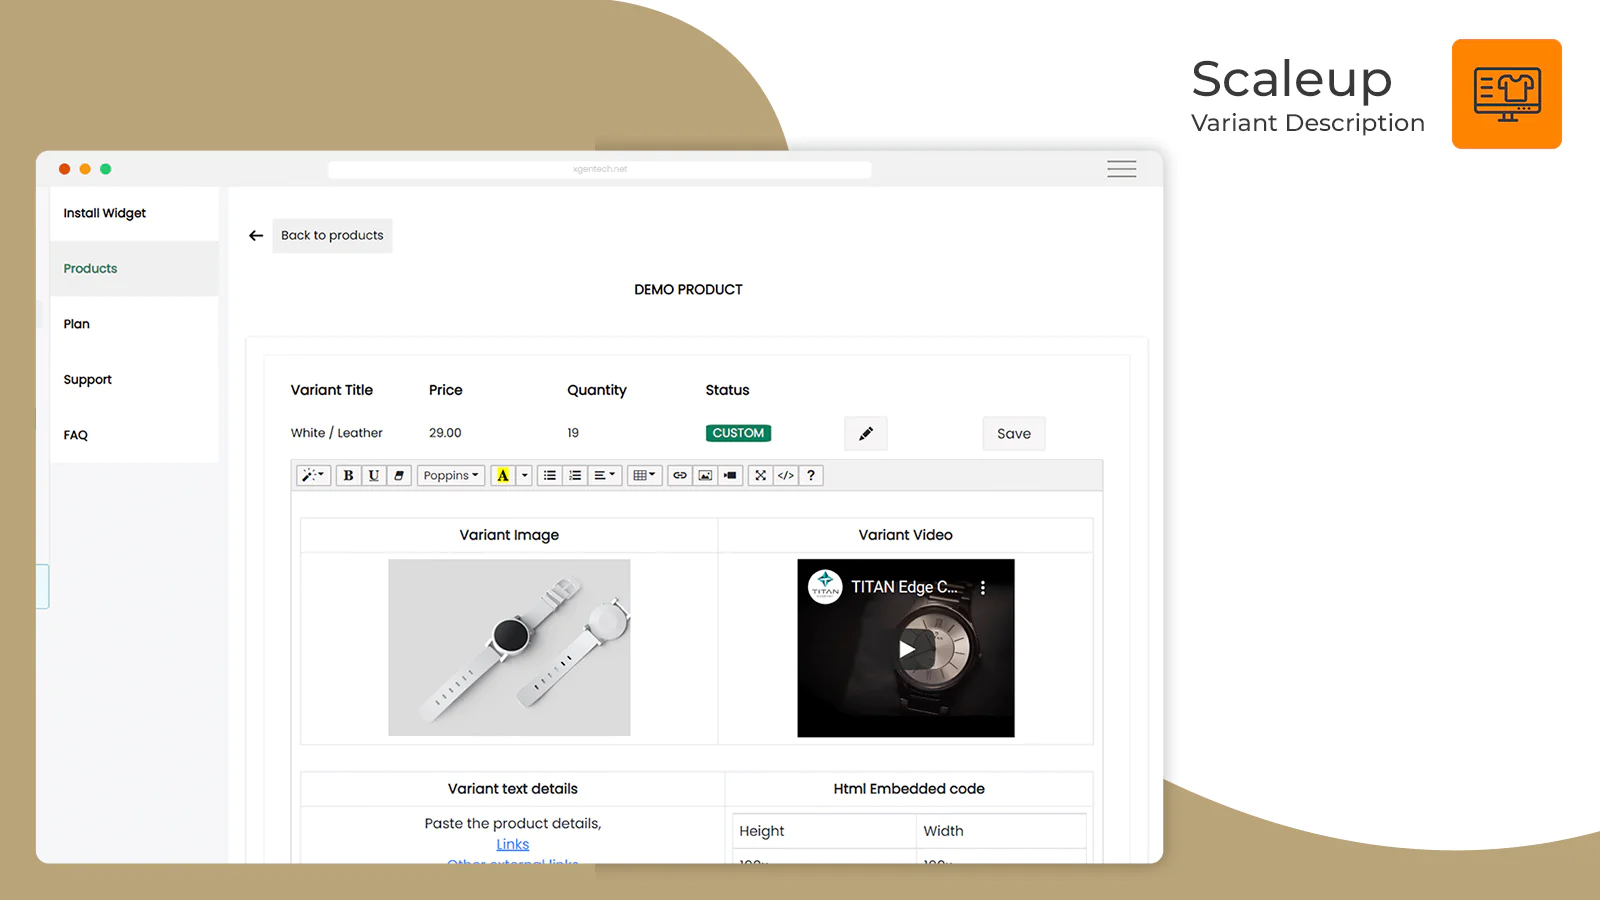
Task: Open the video three-dot options menu
Action: click(983, 588)
